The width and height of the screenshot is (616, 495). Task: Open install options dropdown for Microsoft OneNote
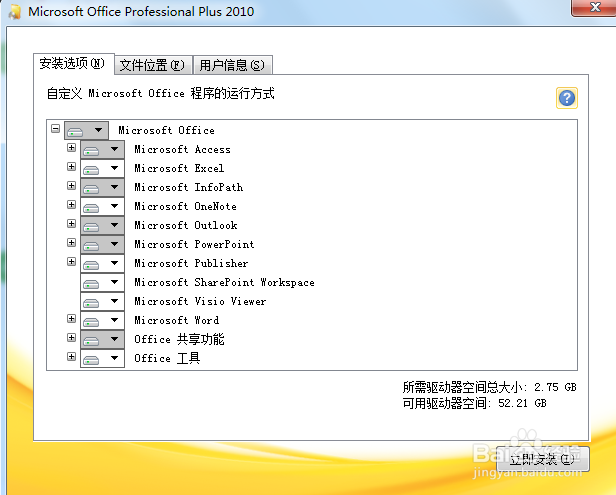coord(103,206)
